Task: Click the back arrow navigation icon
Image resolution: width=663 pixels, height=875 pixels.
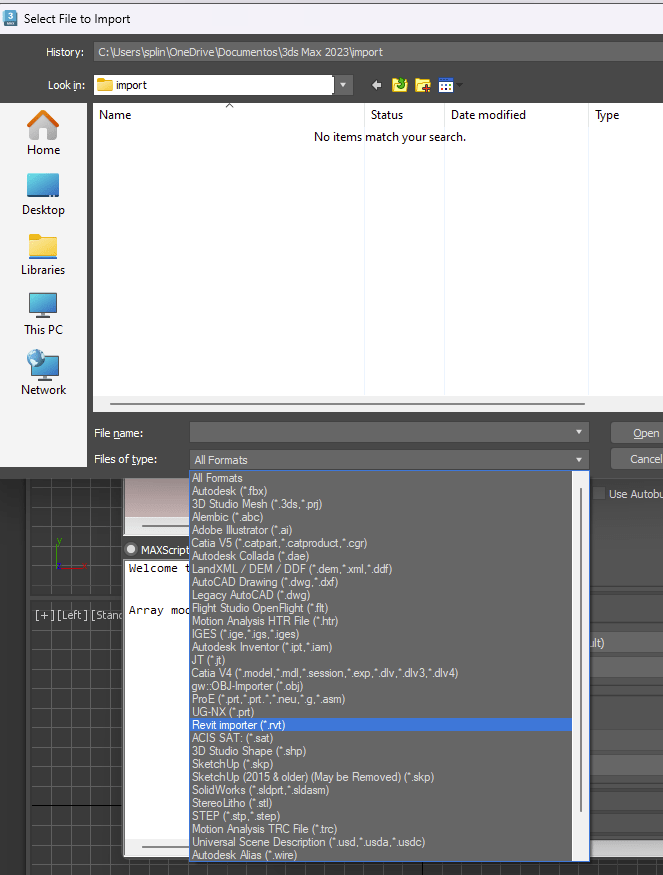Action: (x=377, y=85)
